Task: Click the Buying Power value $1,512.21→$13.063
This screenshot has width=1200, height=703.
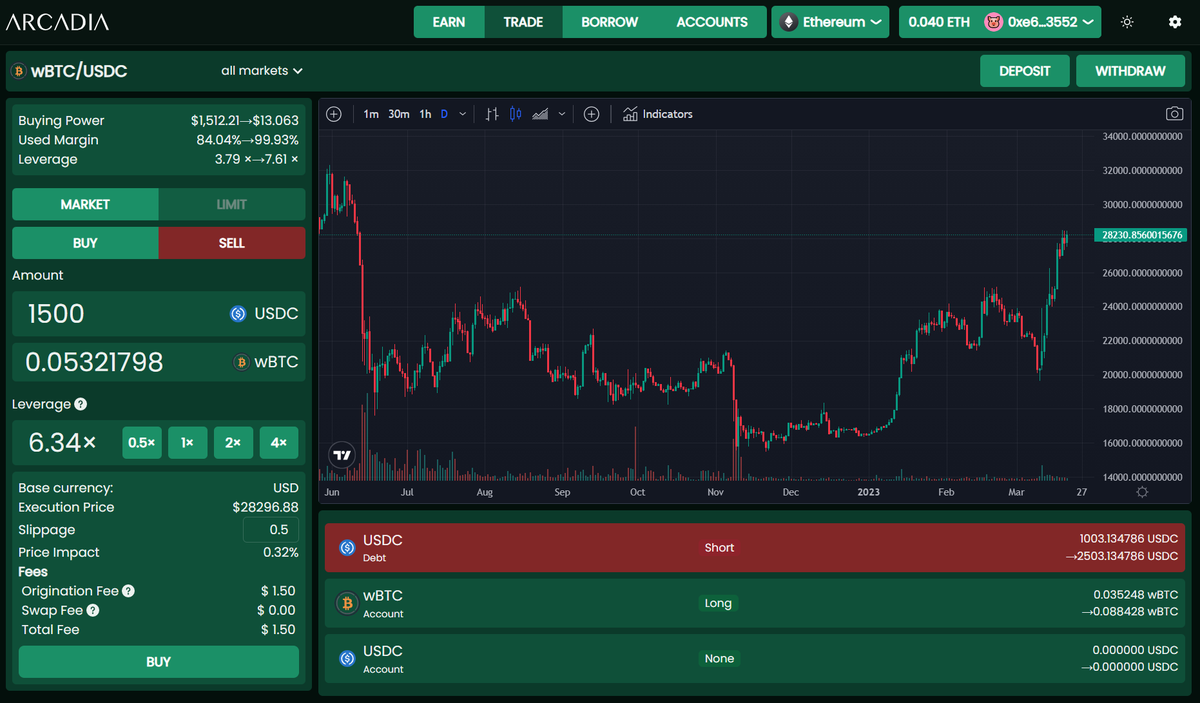Action: (245, 121)
